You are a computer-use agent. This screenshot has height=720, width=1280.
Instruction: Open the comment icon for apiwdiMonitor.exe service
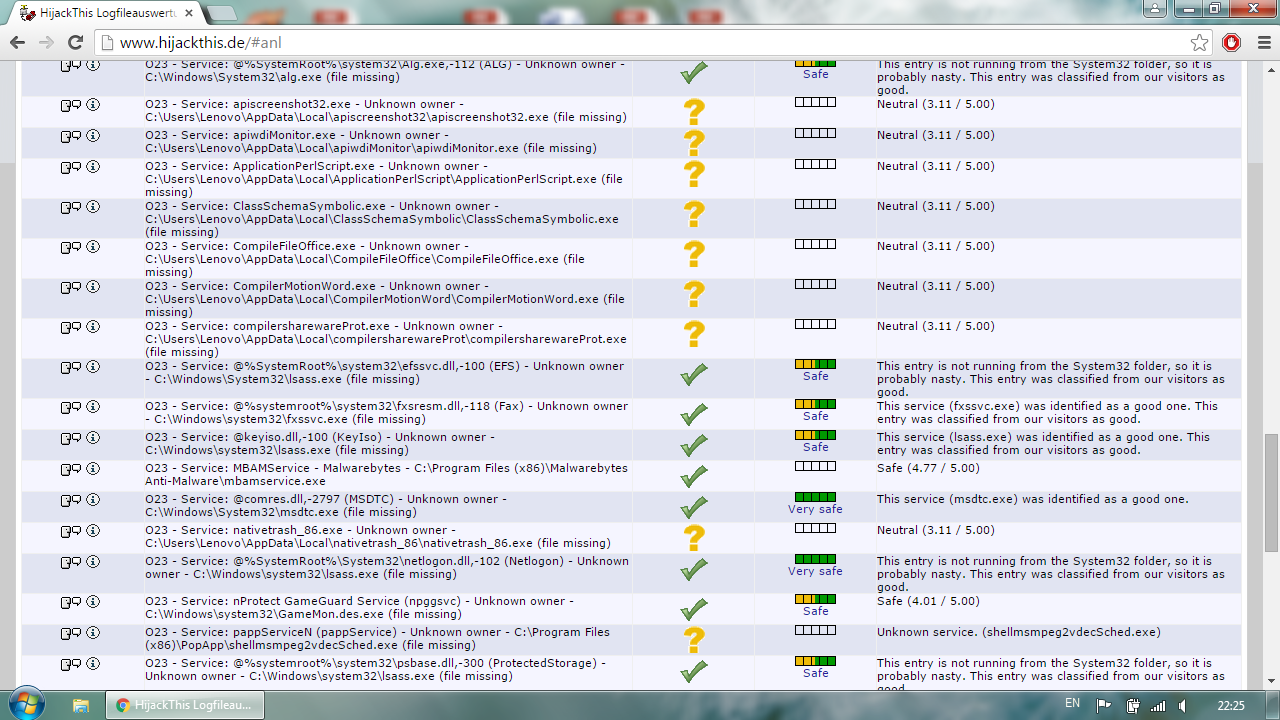tap(71, 136)
